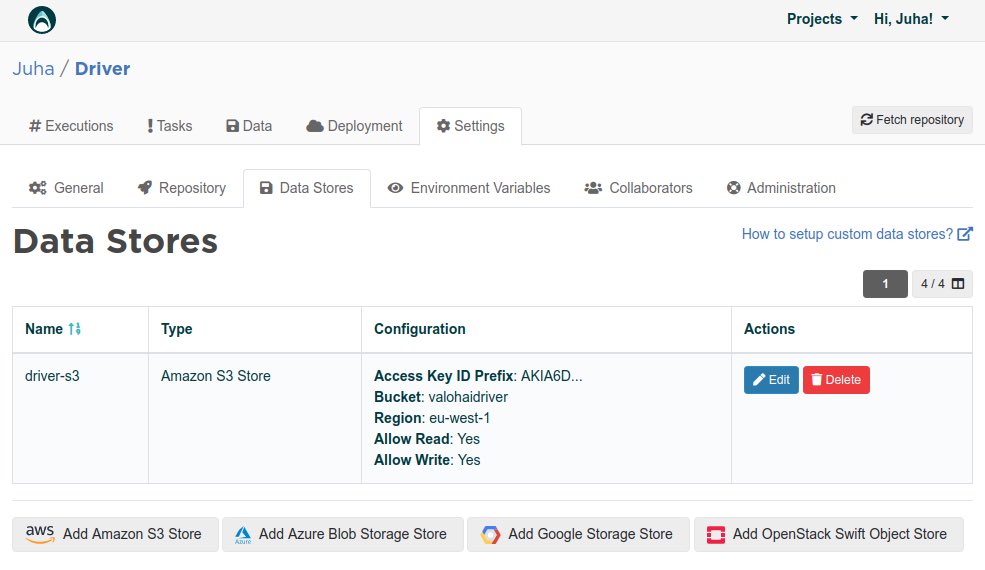Select the Settings tab

point(471,126)
